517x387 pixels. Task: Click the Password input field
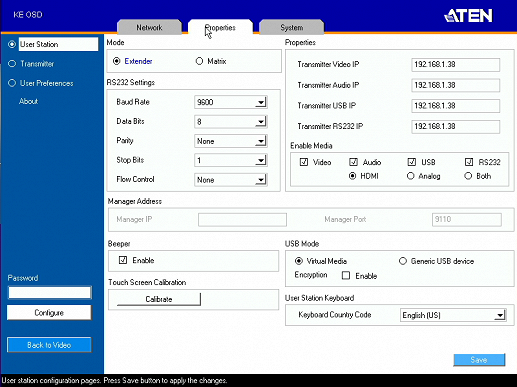[x=50, y=293]
